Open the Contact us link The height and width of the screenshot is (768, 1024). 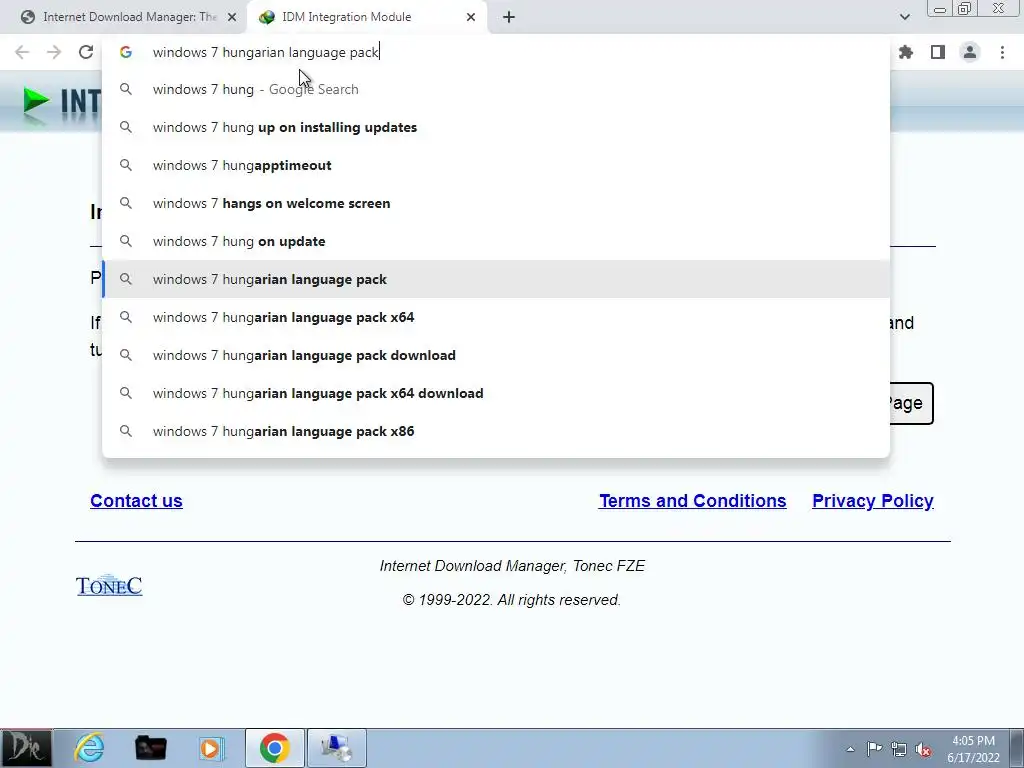[136, 501]
